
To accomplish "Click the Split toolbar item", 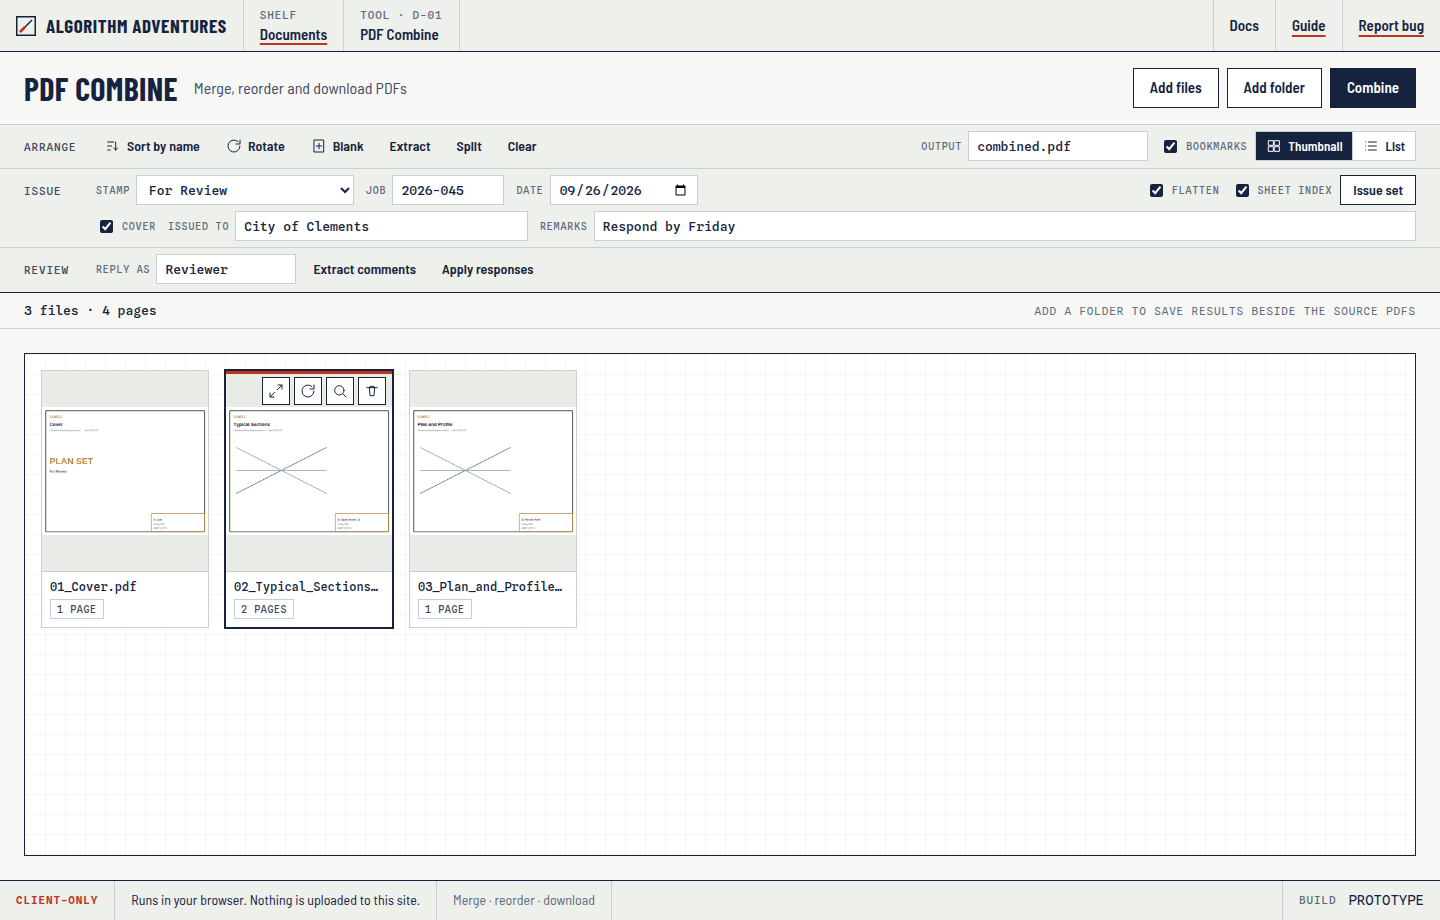I will (x=469, y=146).
